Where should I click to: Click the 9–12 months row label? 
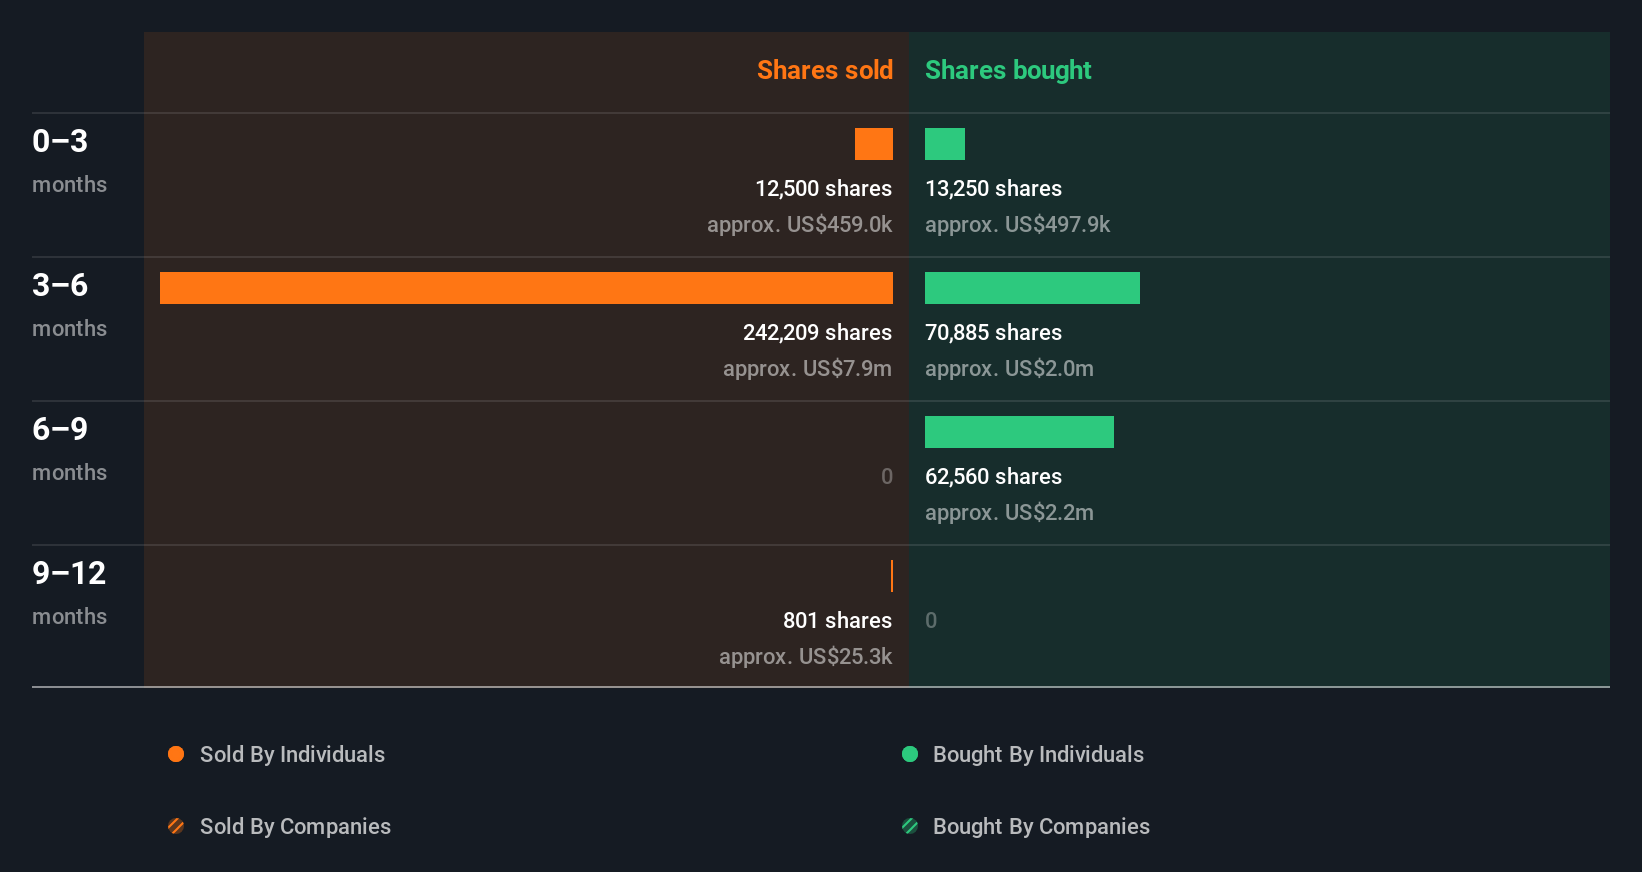[x=69, y=592]
